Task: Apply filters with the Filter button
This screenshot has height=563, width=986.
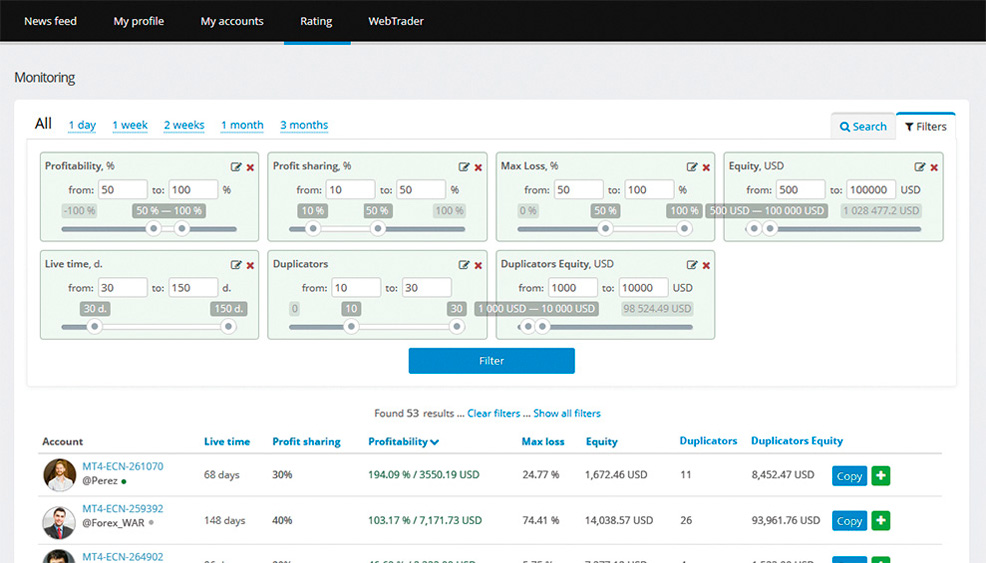Action: pos(491,360)
